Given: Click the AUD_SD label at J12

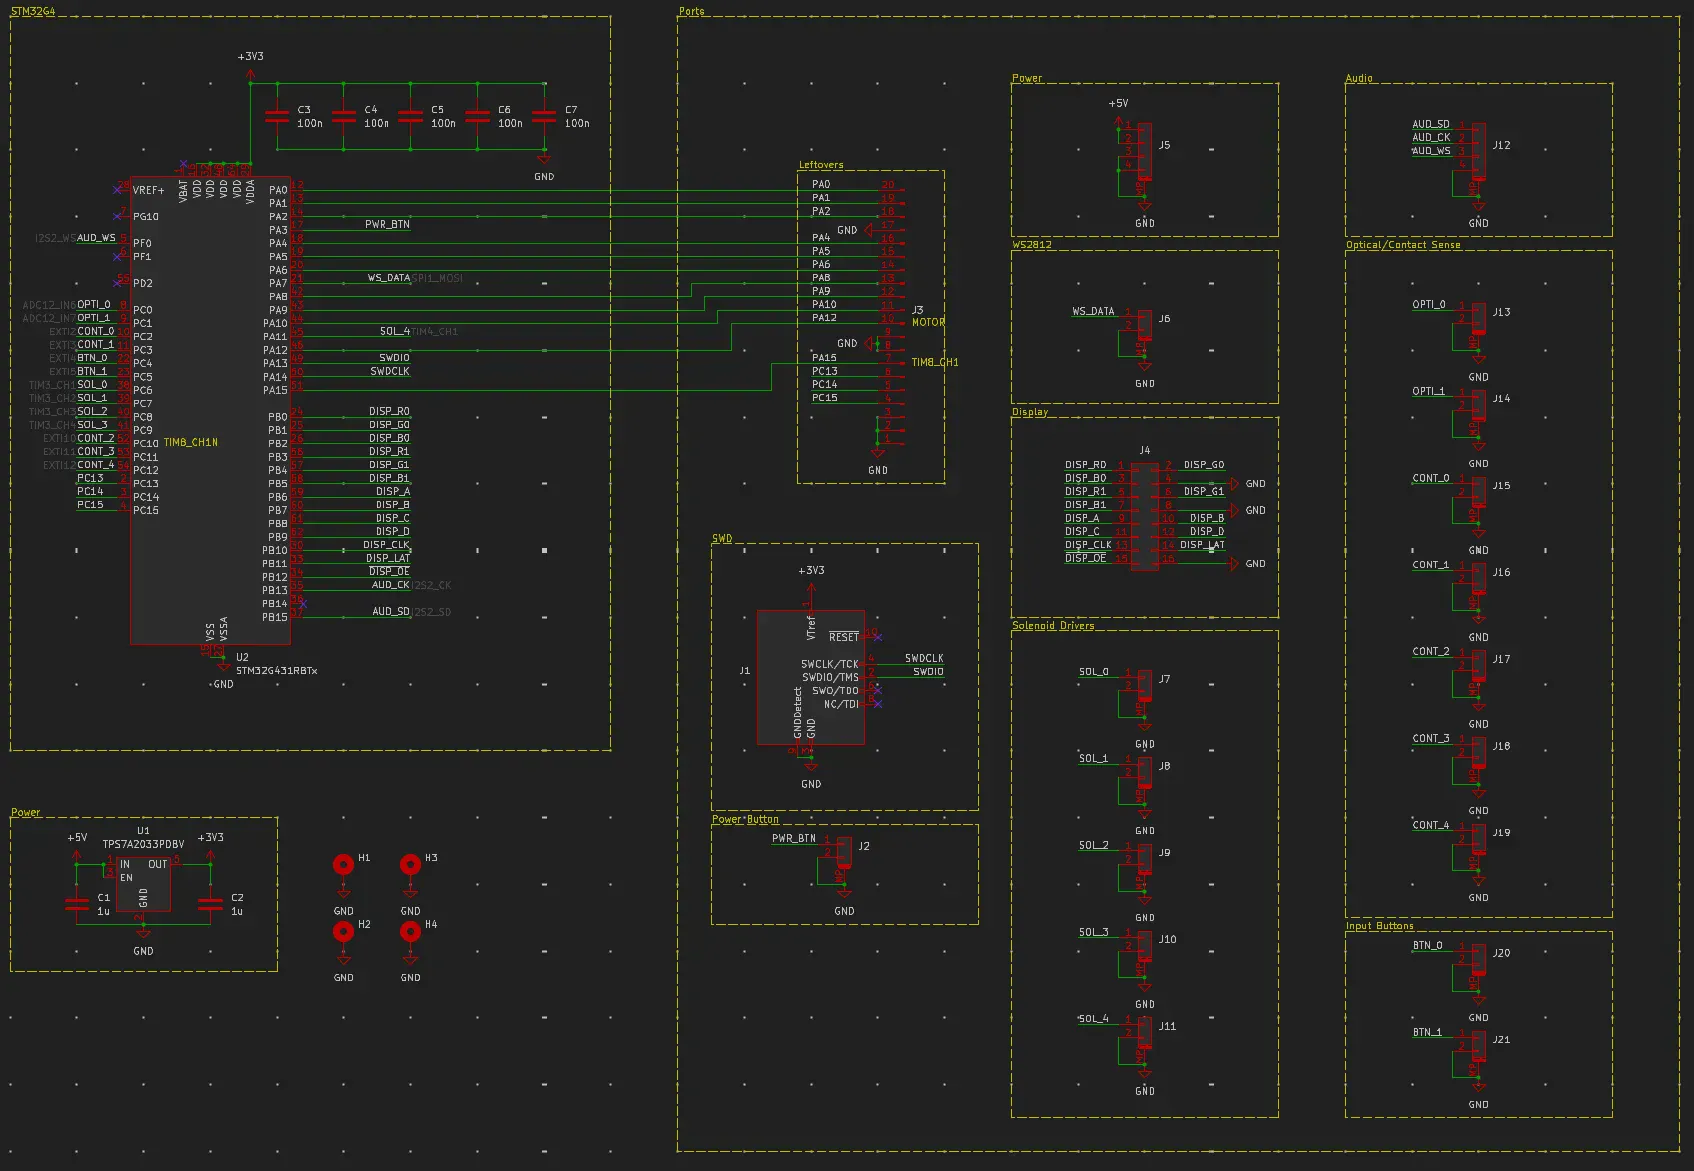Looking at the screenshot, I should point(1431,125).
